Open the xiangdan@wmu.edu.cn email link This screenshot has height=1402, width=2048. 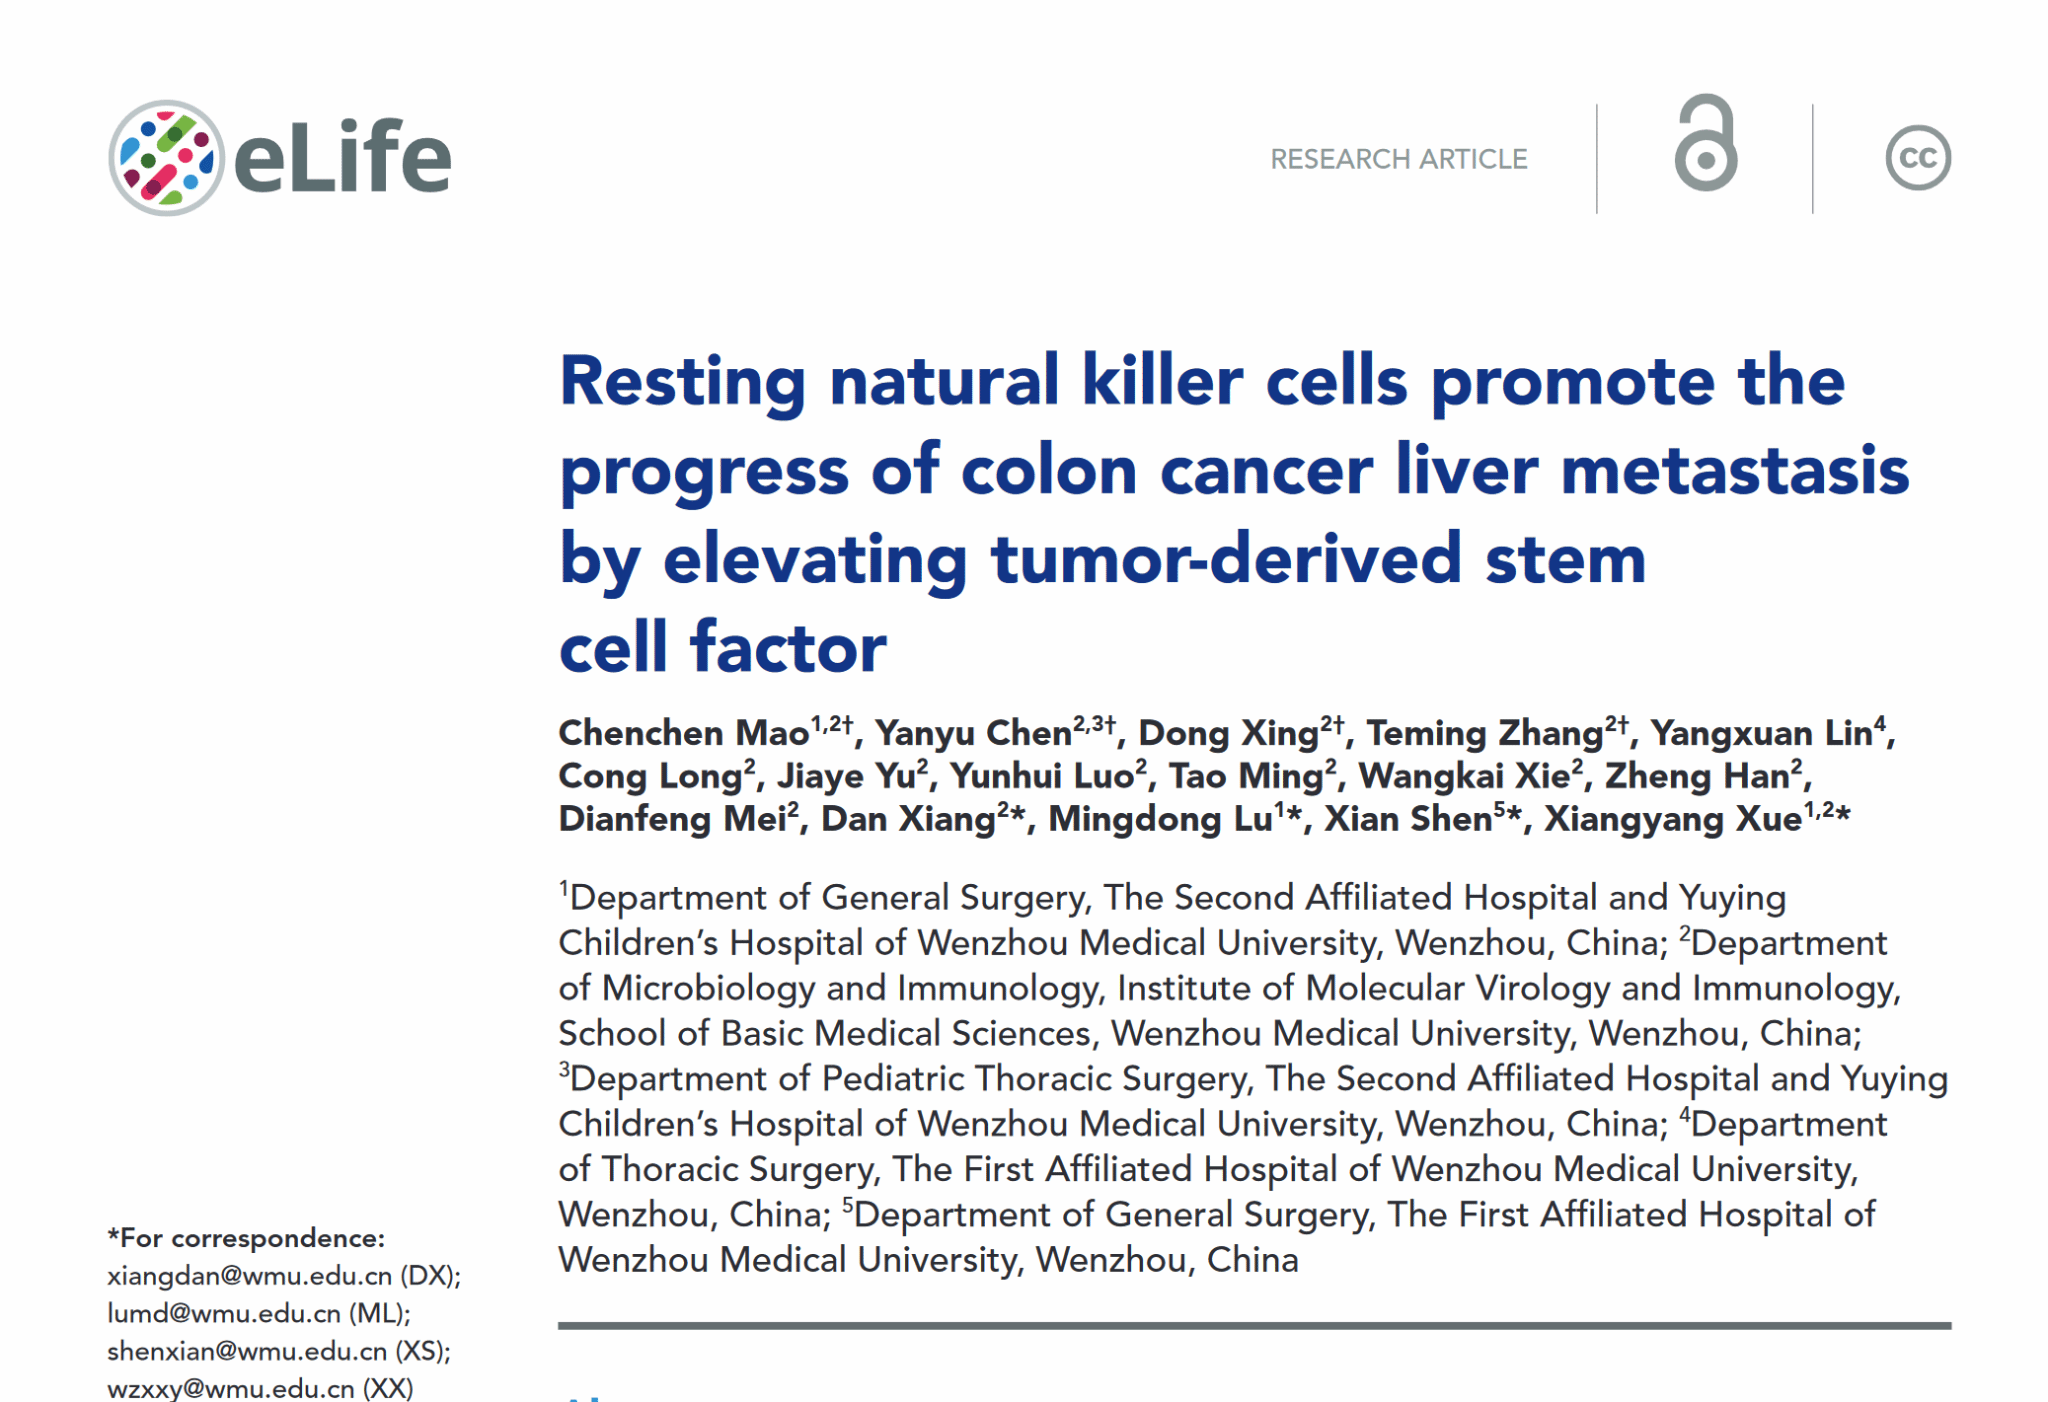[249, 1276]
